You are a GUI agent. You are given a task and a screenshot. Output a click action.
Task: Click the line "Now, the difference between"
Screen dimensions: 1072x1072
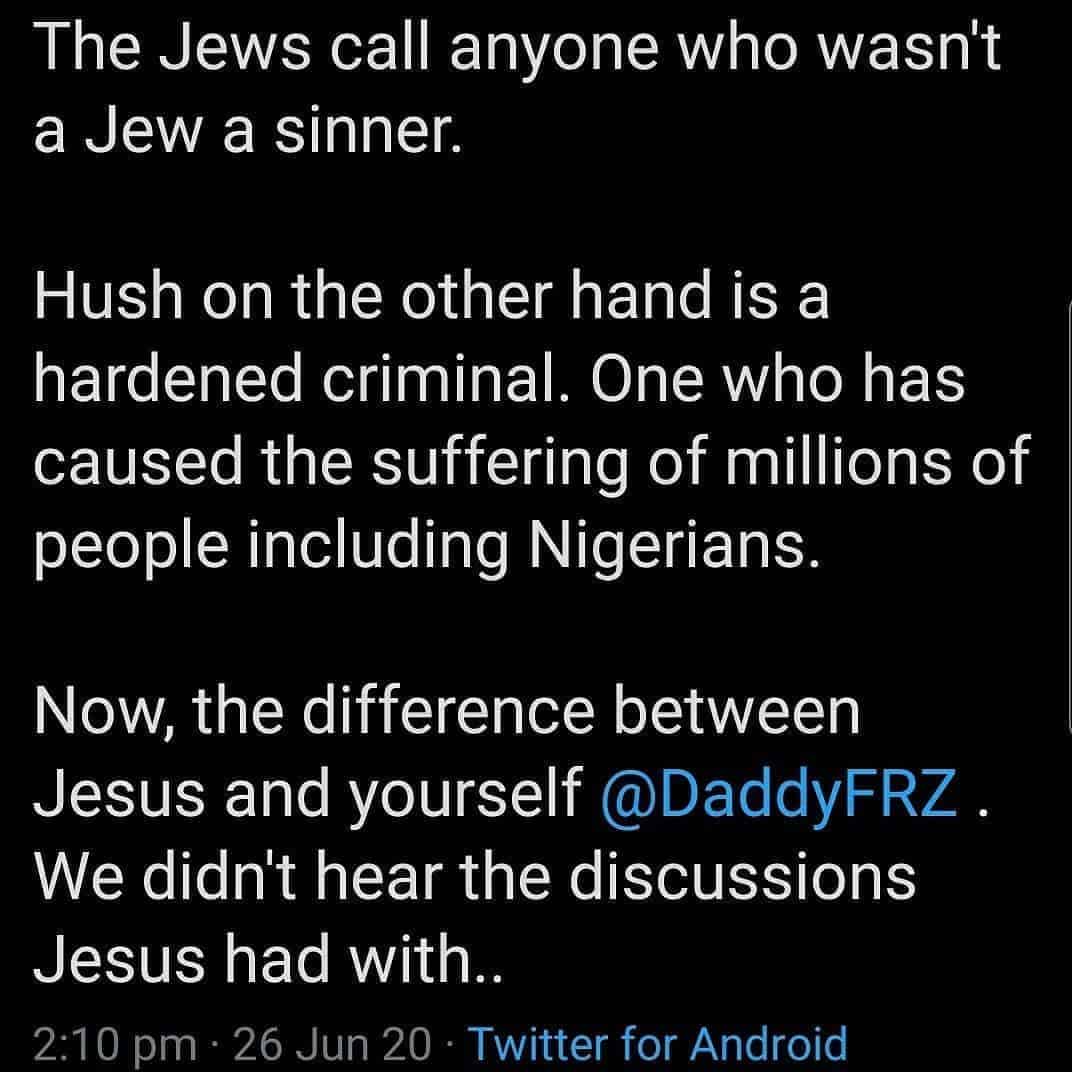(x=447, y=711)
